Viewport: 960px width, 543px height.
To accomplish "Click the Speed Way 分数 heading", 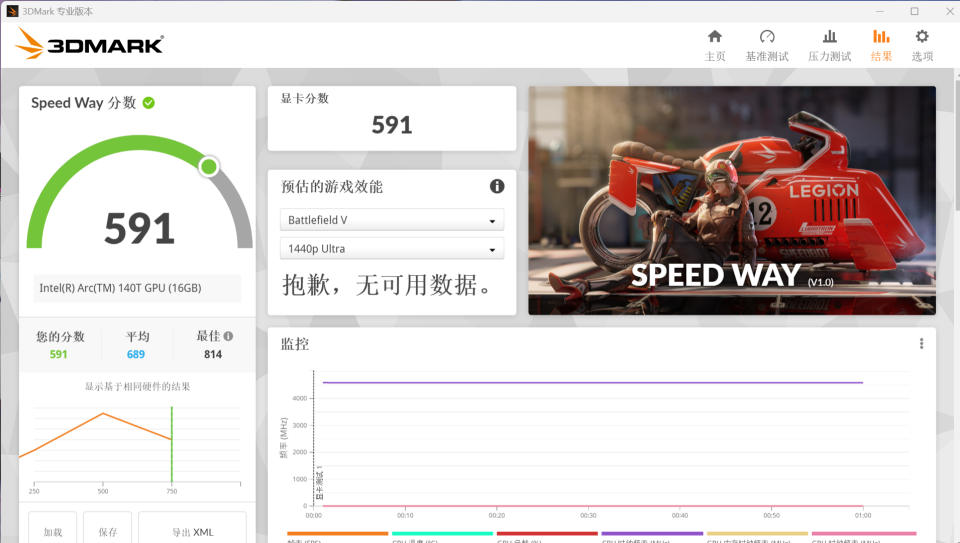I will click(84, 103).
